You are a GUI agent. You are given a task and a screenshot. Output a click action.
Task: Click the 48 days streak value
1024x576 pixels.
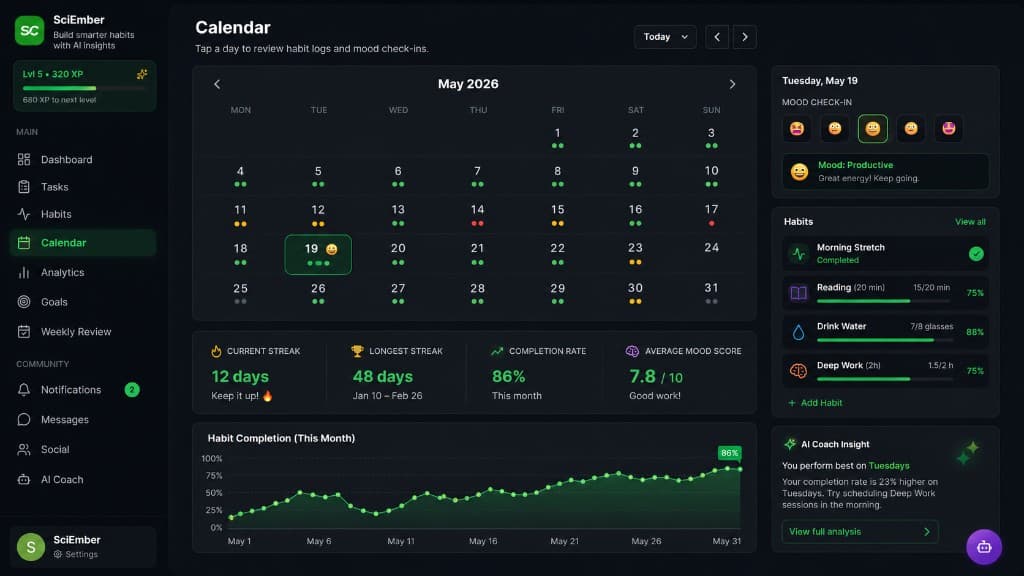383,377
